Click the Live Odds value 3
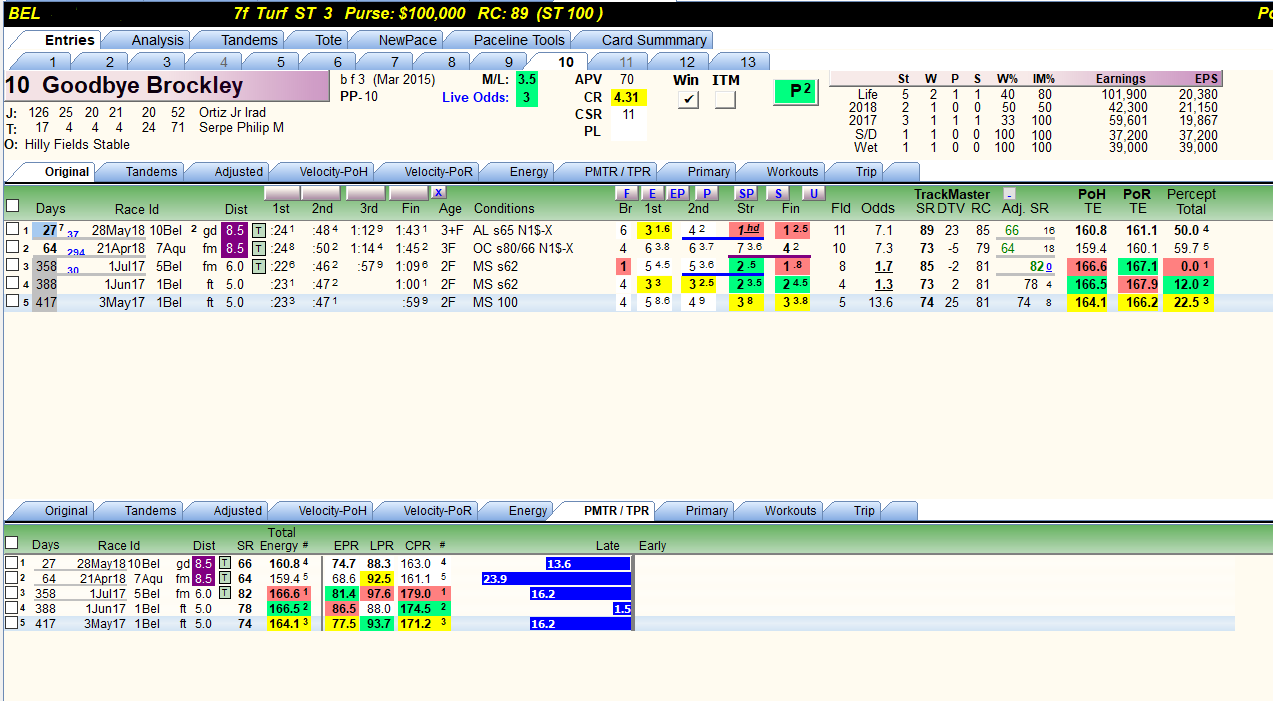Screen dimensions: 1273x701 point(527,97)
